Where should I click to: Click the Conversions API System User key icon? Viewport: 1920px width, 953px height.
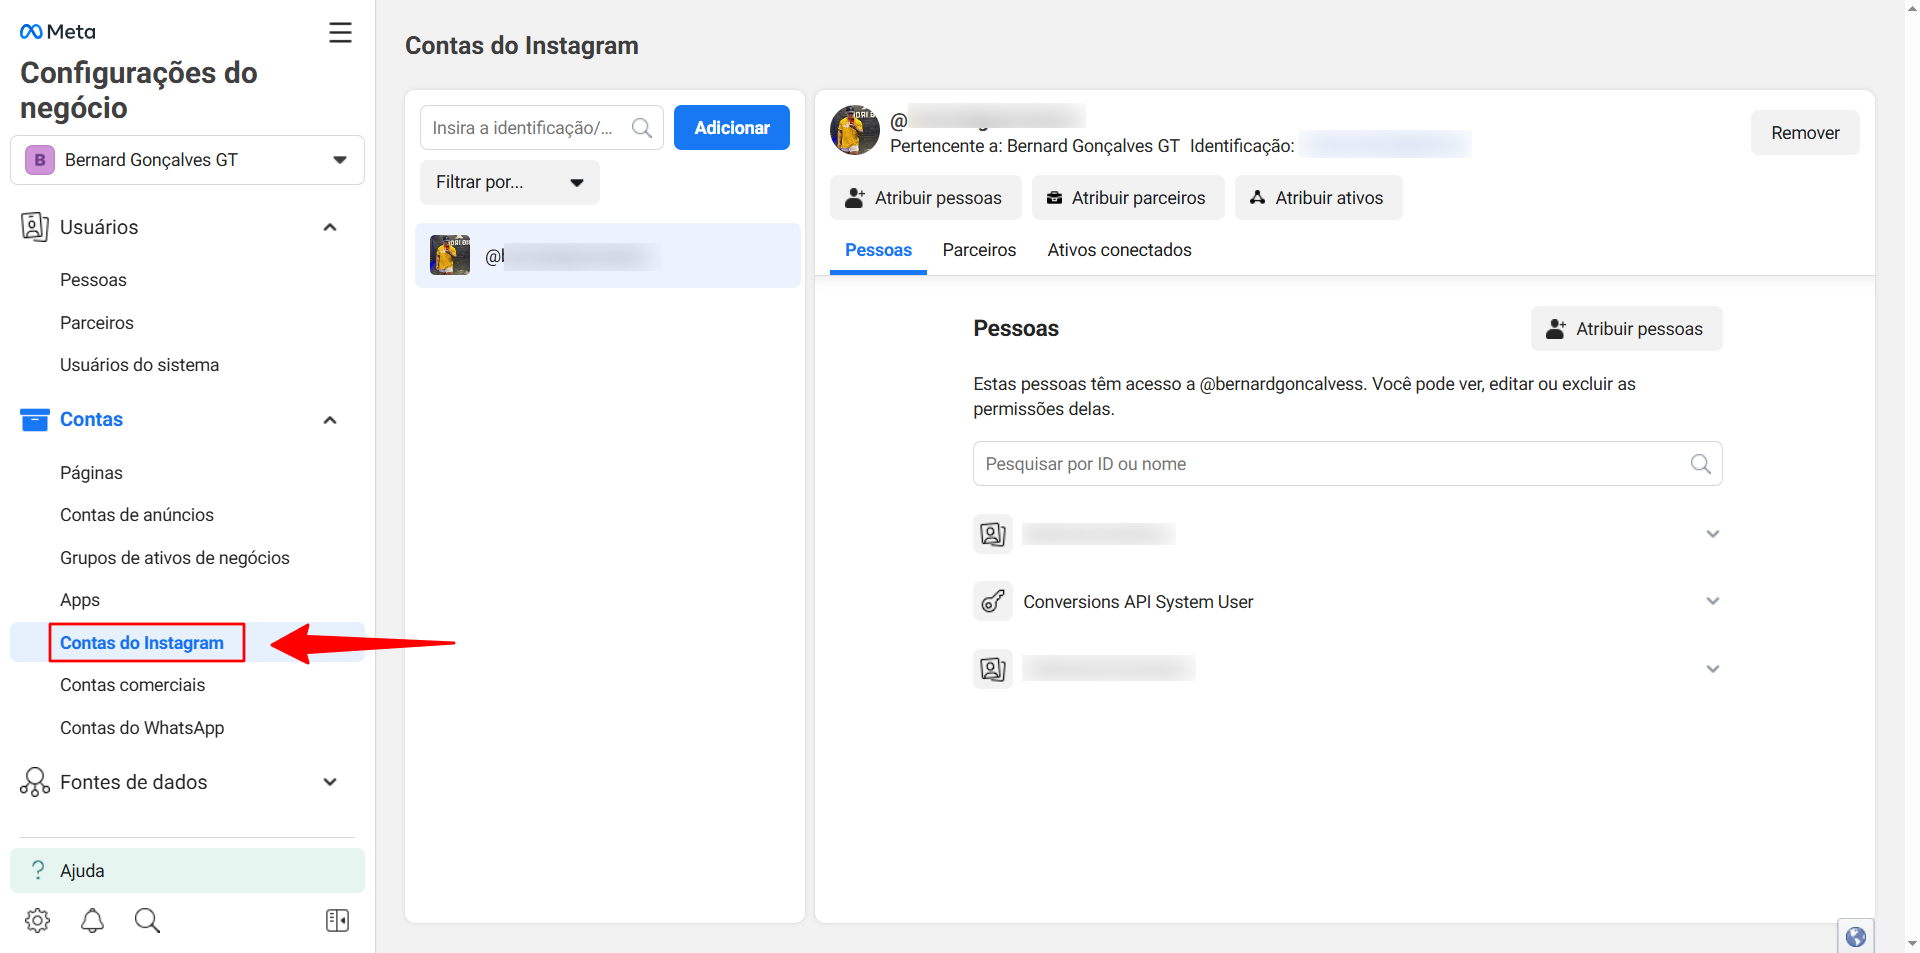coord(993,601)
